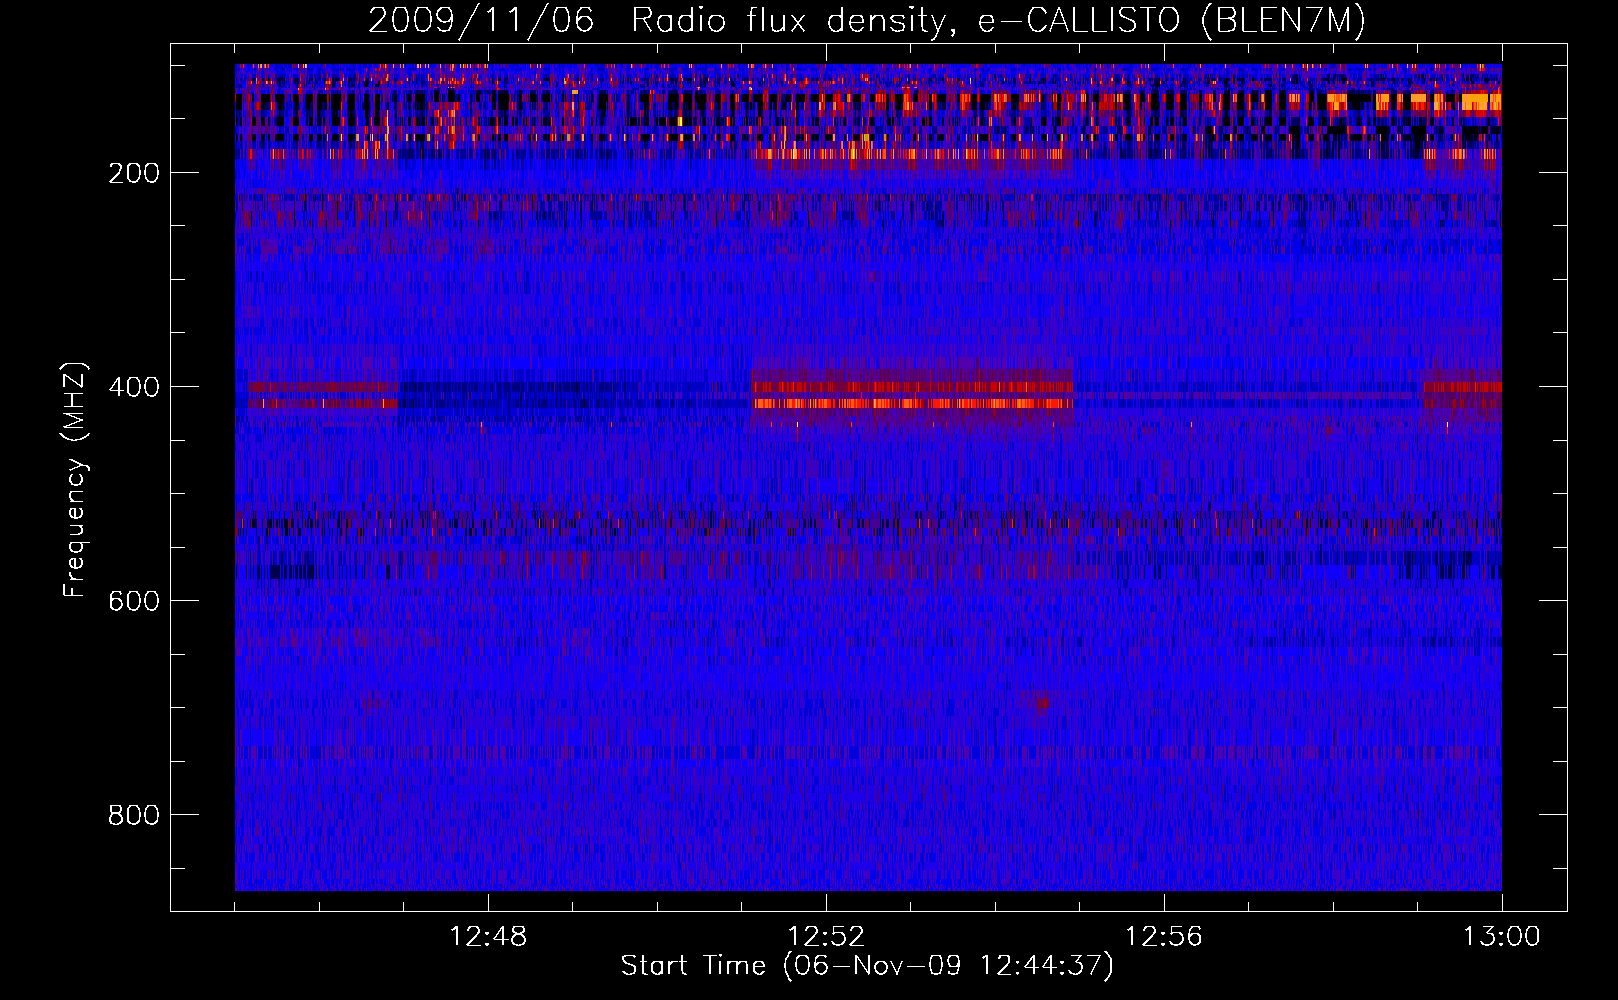Click the 800 frequency tick label
The height and width of the screenshot is (1000, 1618).
click(134, 815)
